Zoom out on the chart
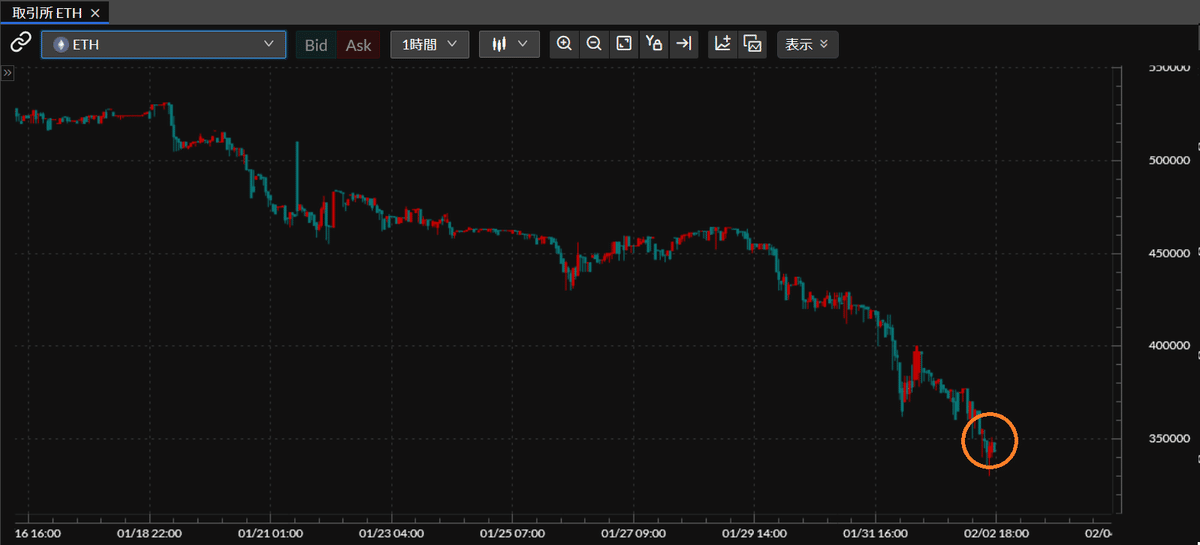This screenshot has height=545, width=1200. [594, 44]
